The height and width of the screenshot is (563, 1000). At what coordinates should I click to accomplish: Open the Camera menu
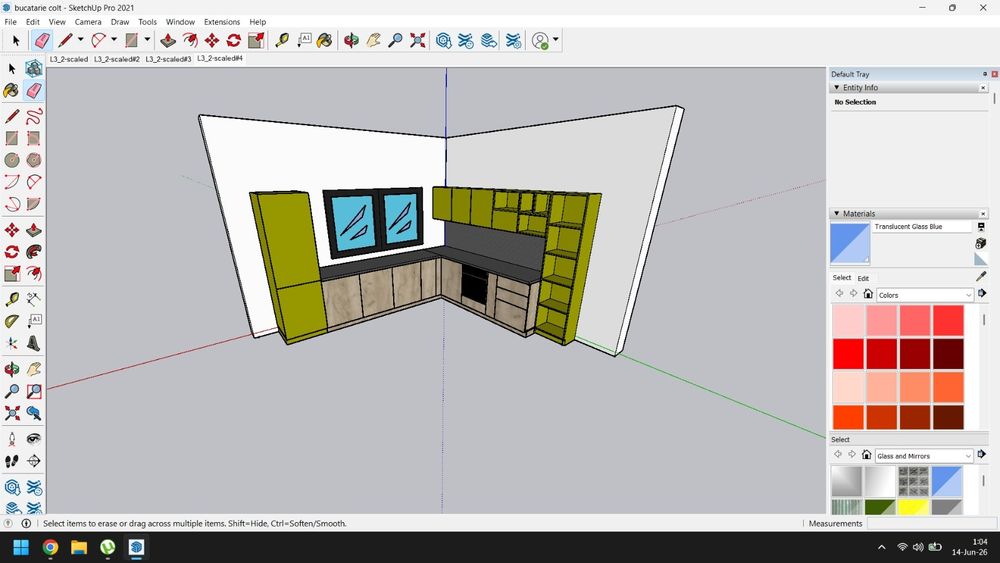pyautogui.click(x=88, y=22)
